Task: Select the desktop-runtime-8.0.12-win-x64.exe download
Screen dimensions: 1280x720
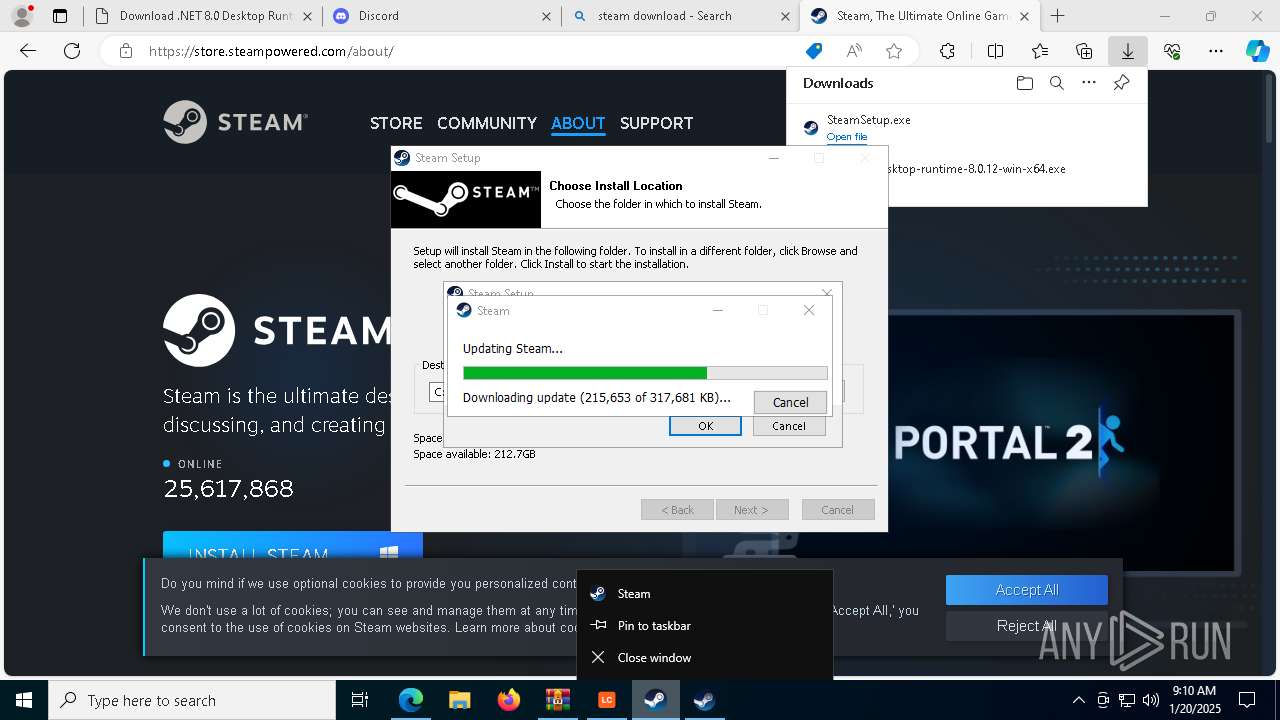Action: tap(975, 169)
